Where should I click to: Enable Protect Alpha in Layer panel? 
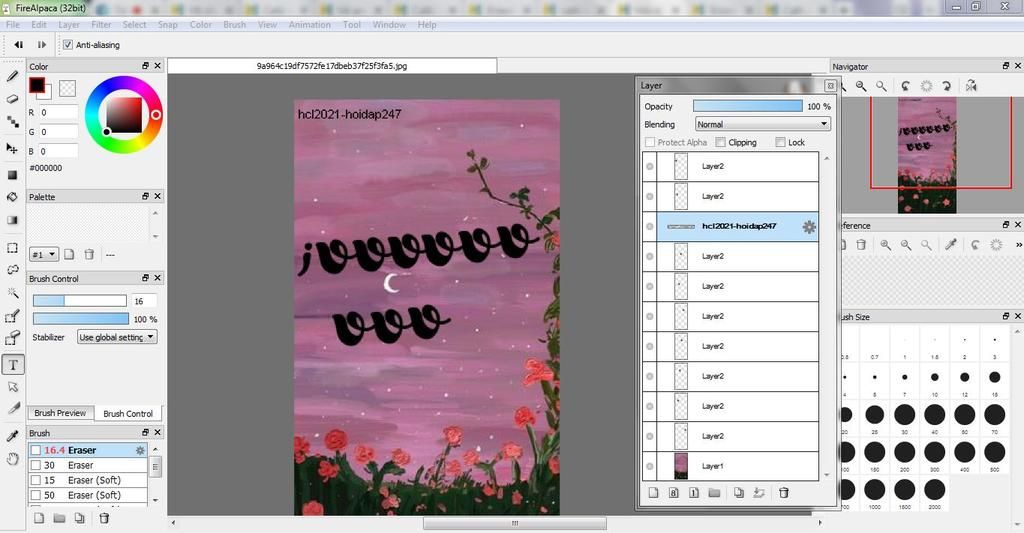(650, 142)
